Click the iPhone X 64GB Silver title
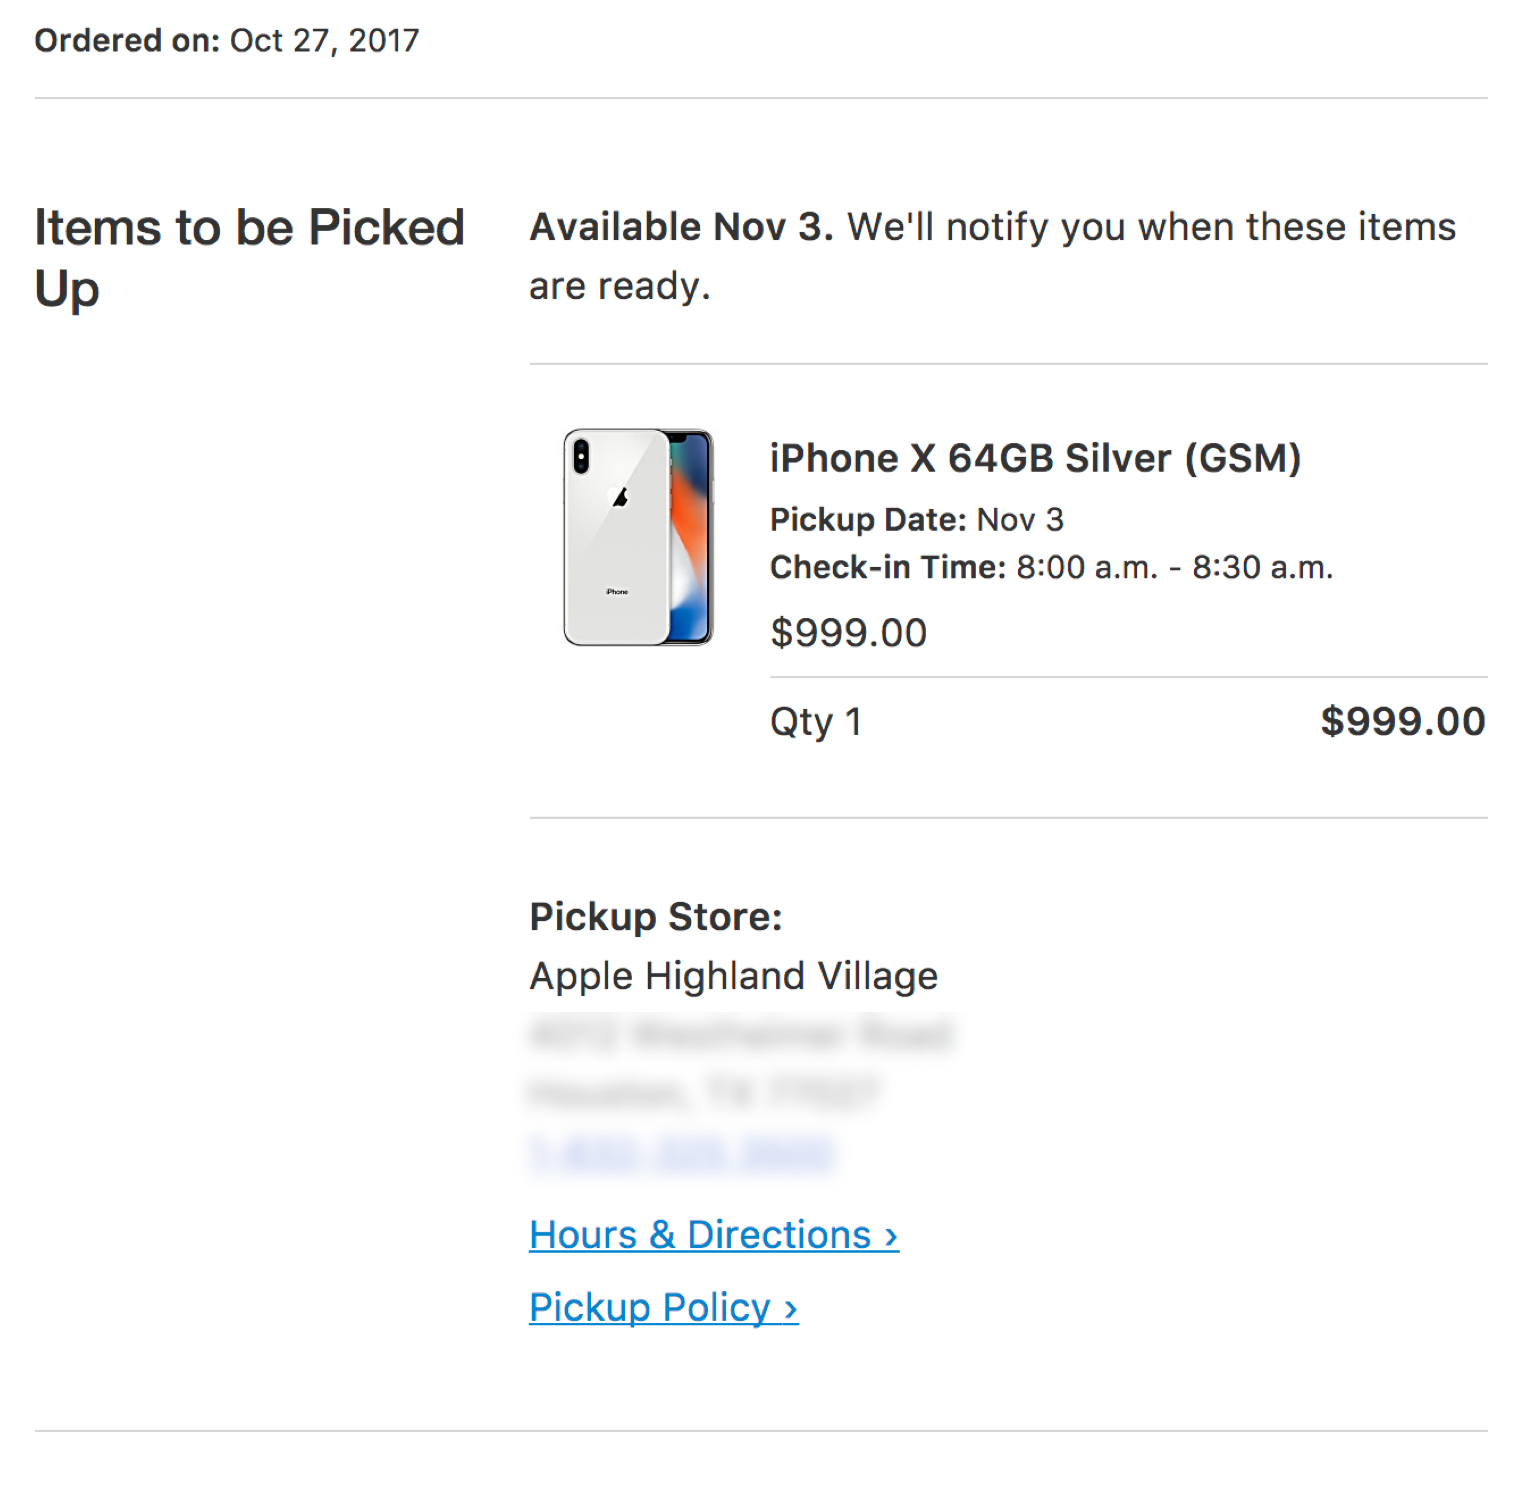Viewport: 1528px width, 1488px height. point(1035,458)
